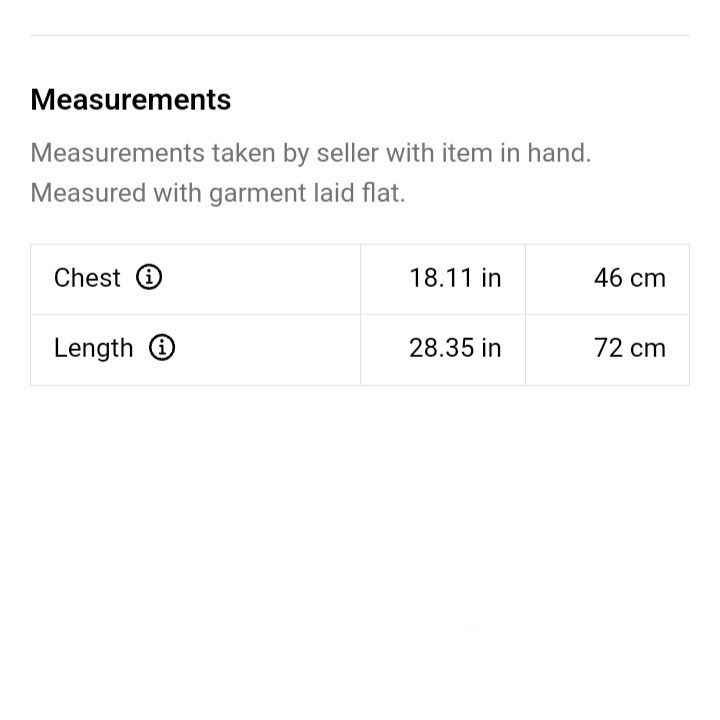Screen dimensions: 720x720
Task: Select the Length row label
Action: tap(93, 348)
